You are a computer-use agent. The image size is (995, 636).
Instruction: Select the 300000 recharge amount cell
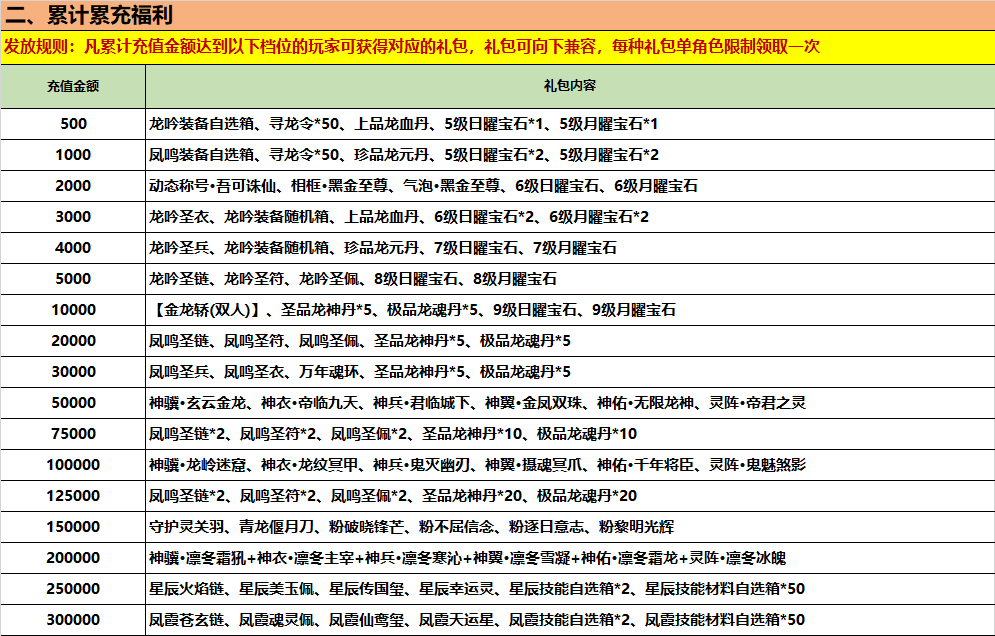point(73,620)
